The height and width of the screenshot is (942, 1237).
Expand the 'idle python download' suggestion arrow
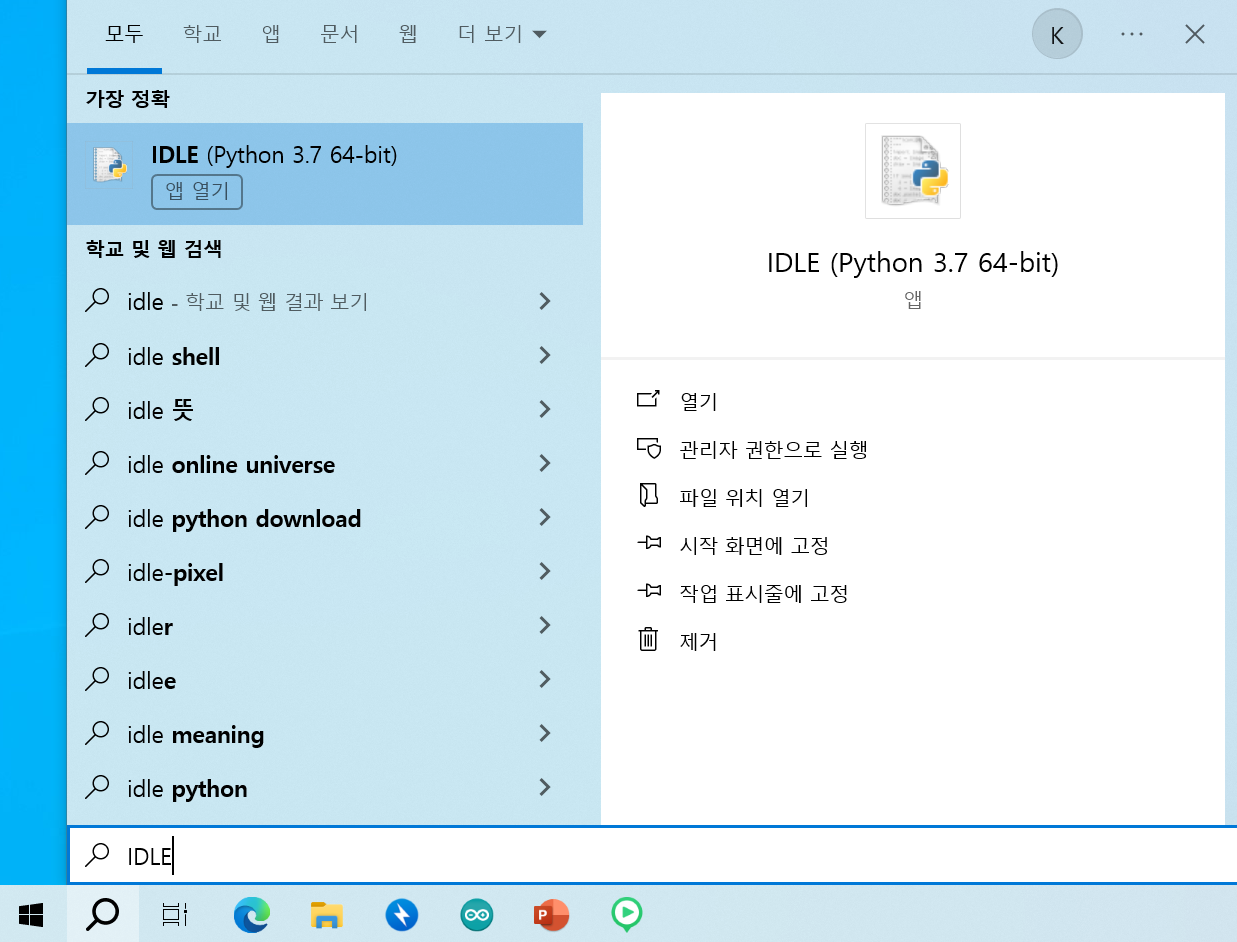[545, 517]
